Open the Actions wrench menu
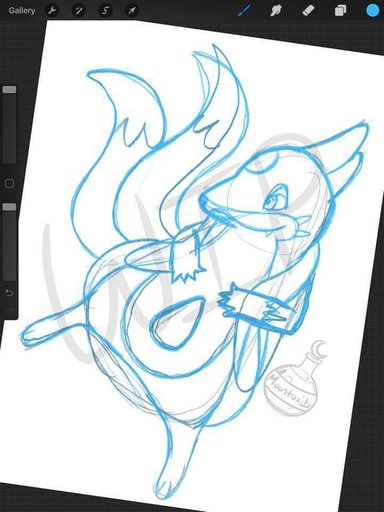Screen dimensions: 384x512 click(x=51, y=11)
